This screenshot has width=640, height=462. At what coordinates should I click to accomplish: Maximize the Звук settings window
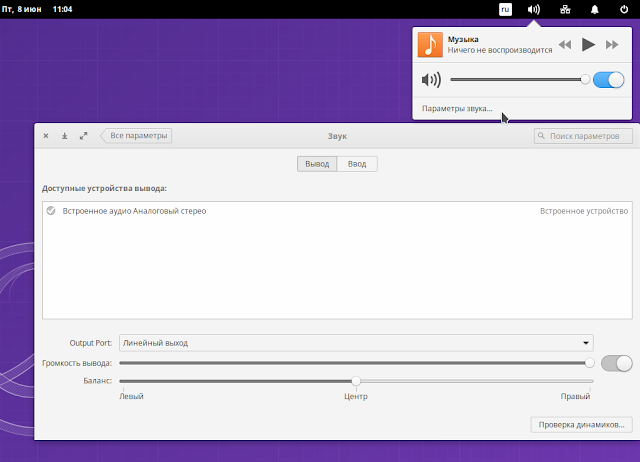(x=84, y=136)
